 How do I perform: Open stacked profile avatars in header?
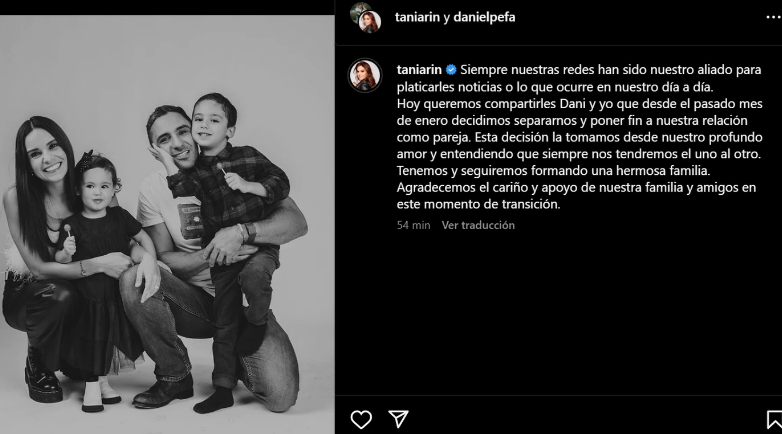coord(366,17)
